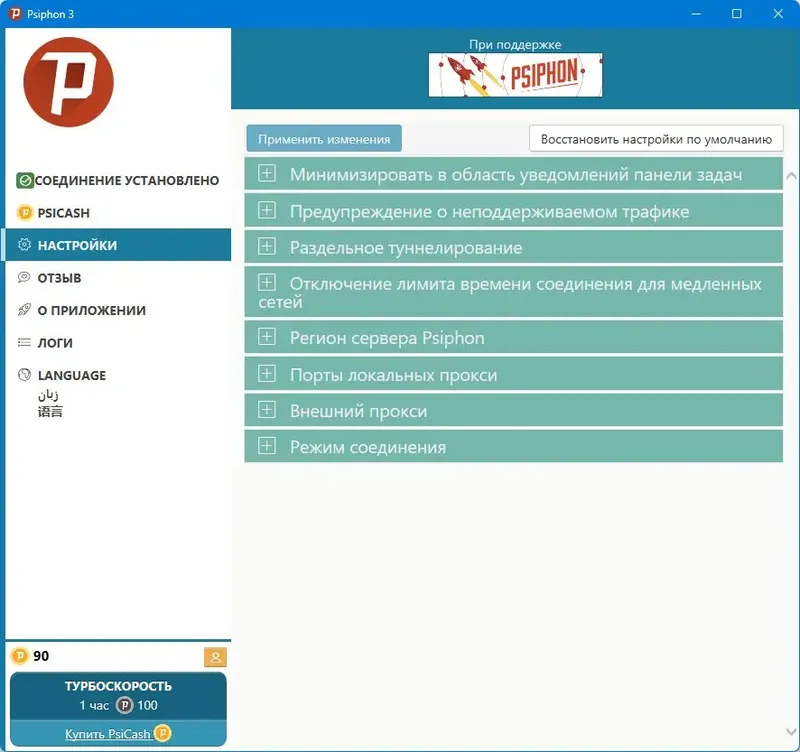The width and height of the screenshot is (800, 752).
Task: Expand Регион сервера Psiphon section
Action: pyautogui.click(x=513, y=337)
